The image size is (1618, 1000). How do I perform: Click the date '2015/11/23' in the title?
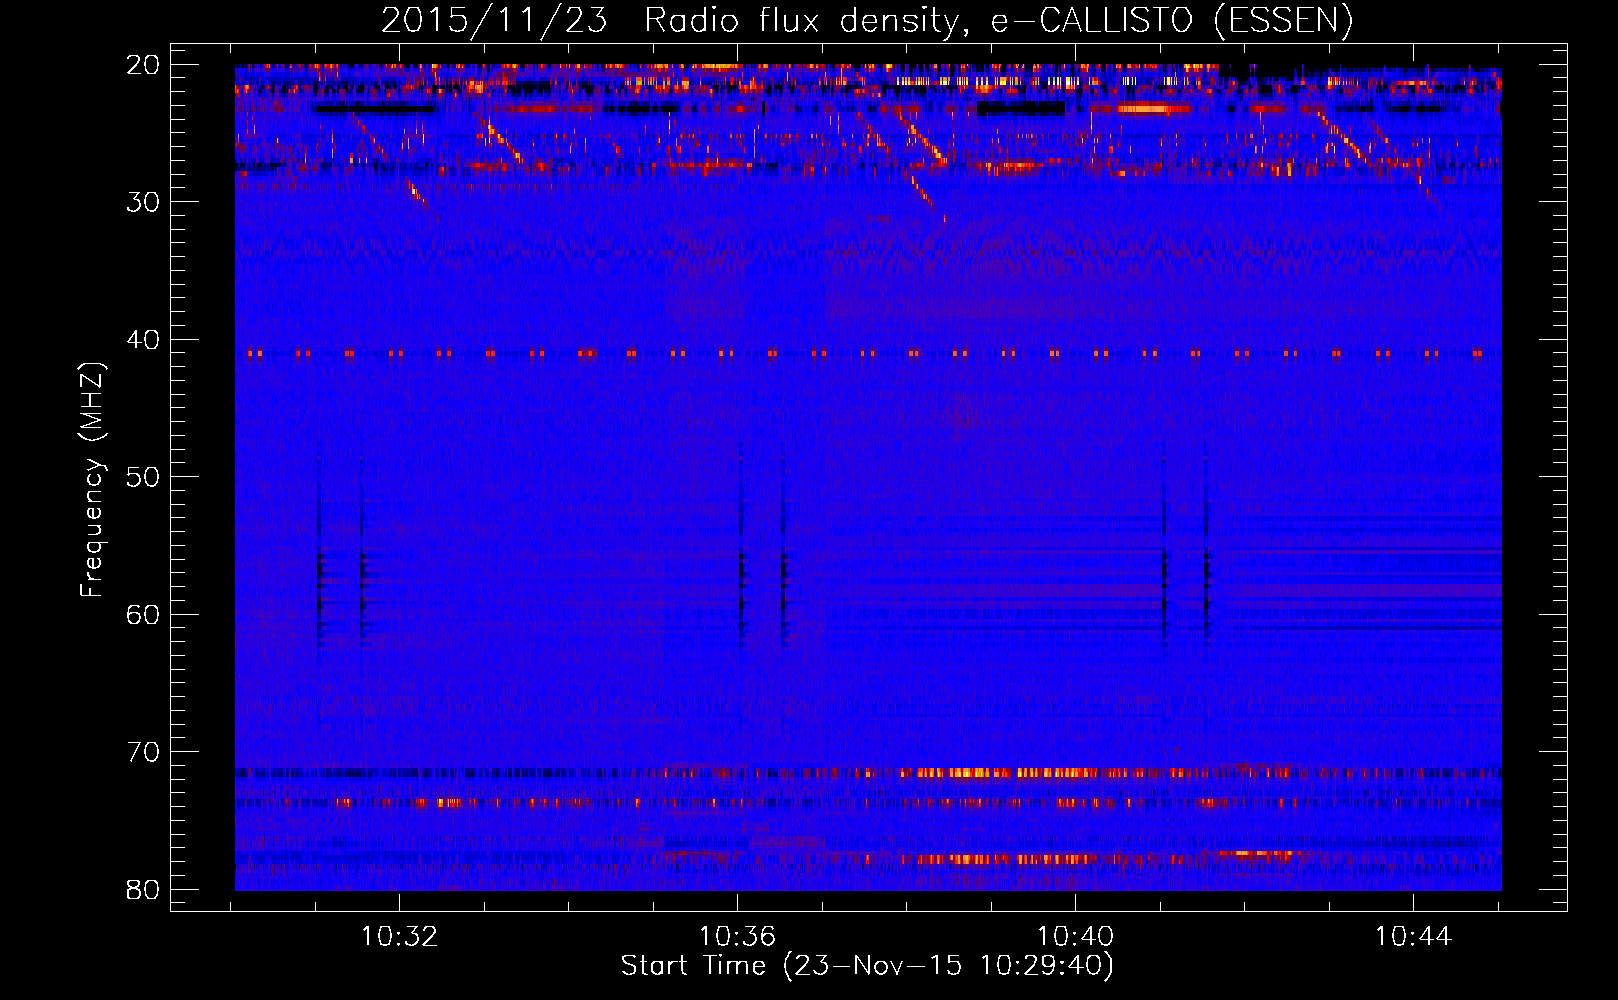tap(494, 21)
